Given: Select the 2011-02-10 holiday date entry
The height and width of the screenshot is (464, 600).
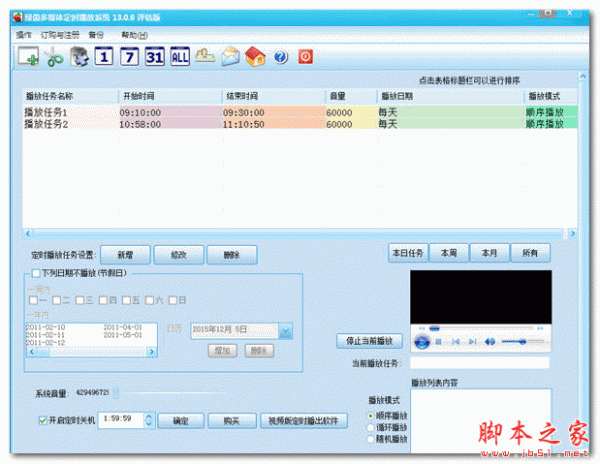Looking at the screenshot, I should coord(45,327).
